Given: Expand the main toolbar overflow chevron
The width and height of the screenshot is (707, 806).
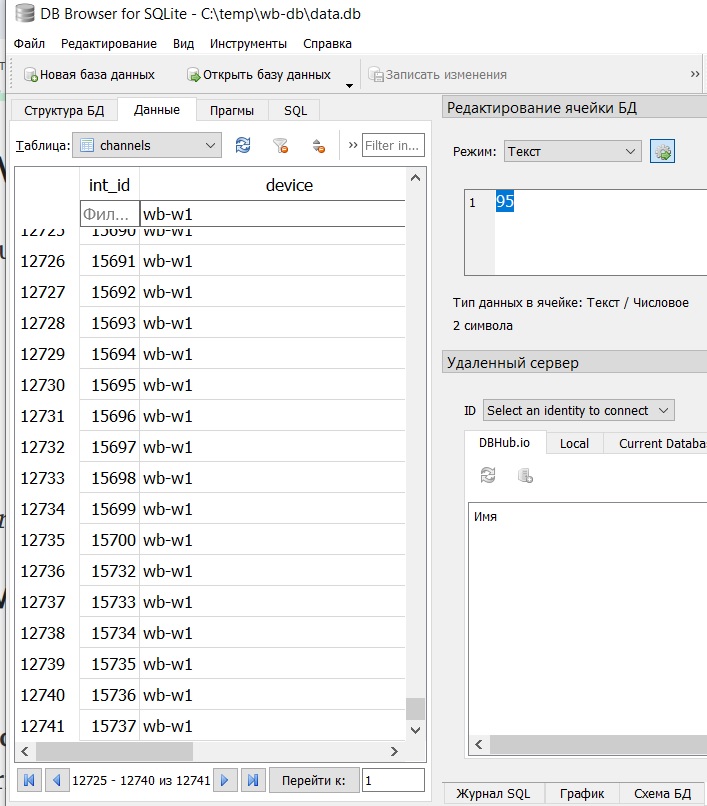Looking at the screenshot, I should tap(695, 74).
